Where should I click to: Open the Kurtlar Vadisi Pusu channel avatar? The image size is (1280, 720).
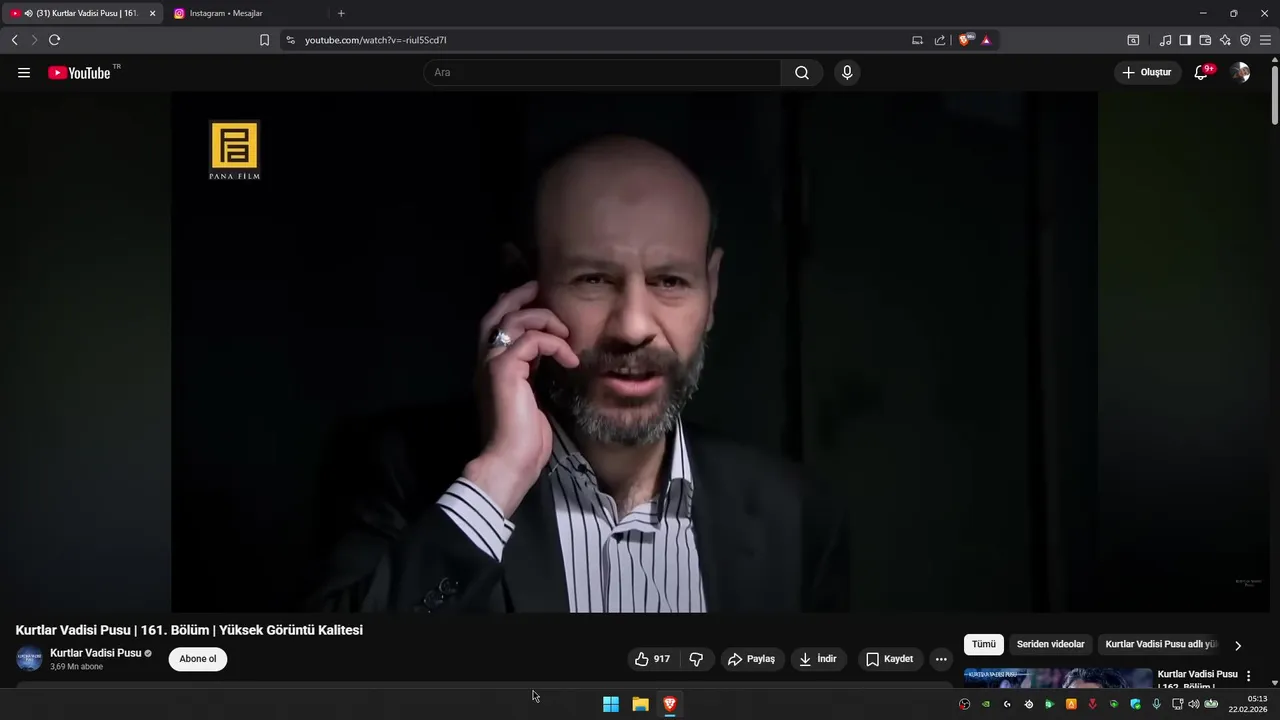(29, 659)
